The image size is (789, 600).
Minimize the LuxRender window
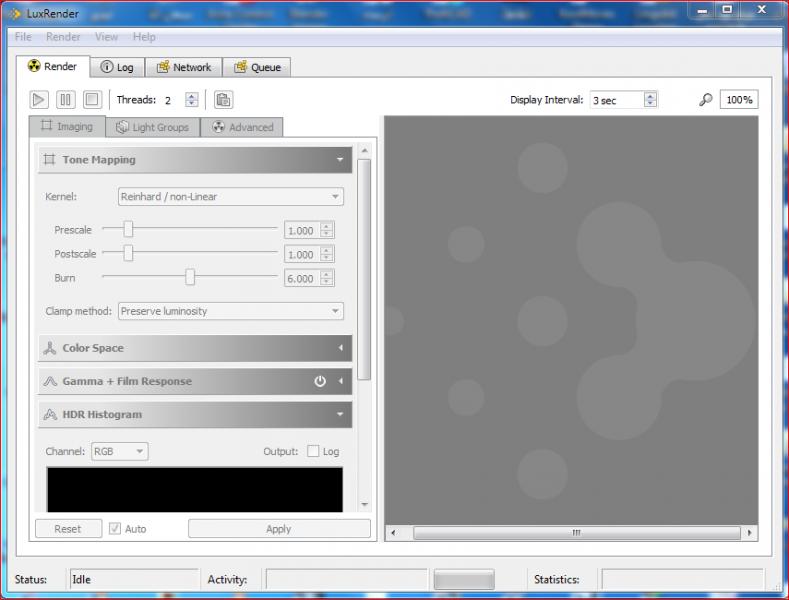click(x=702, y=11)
